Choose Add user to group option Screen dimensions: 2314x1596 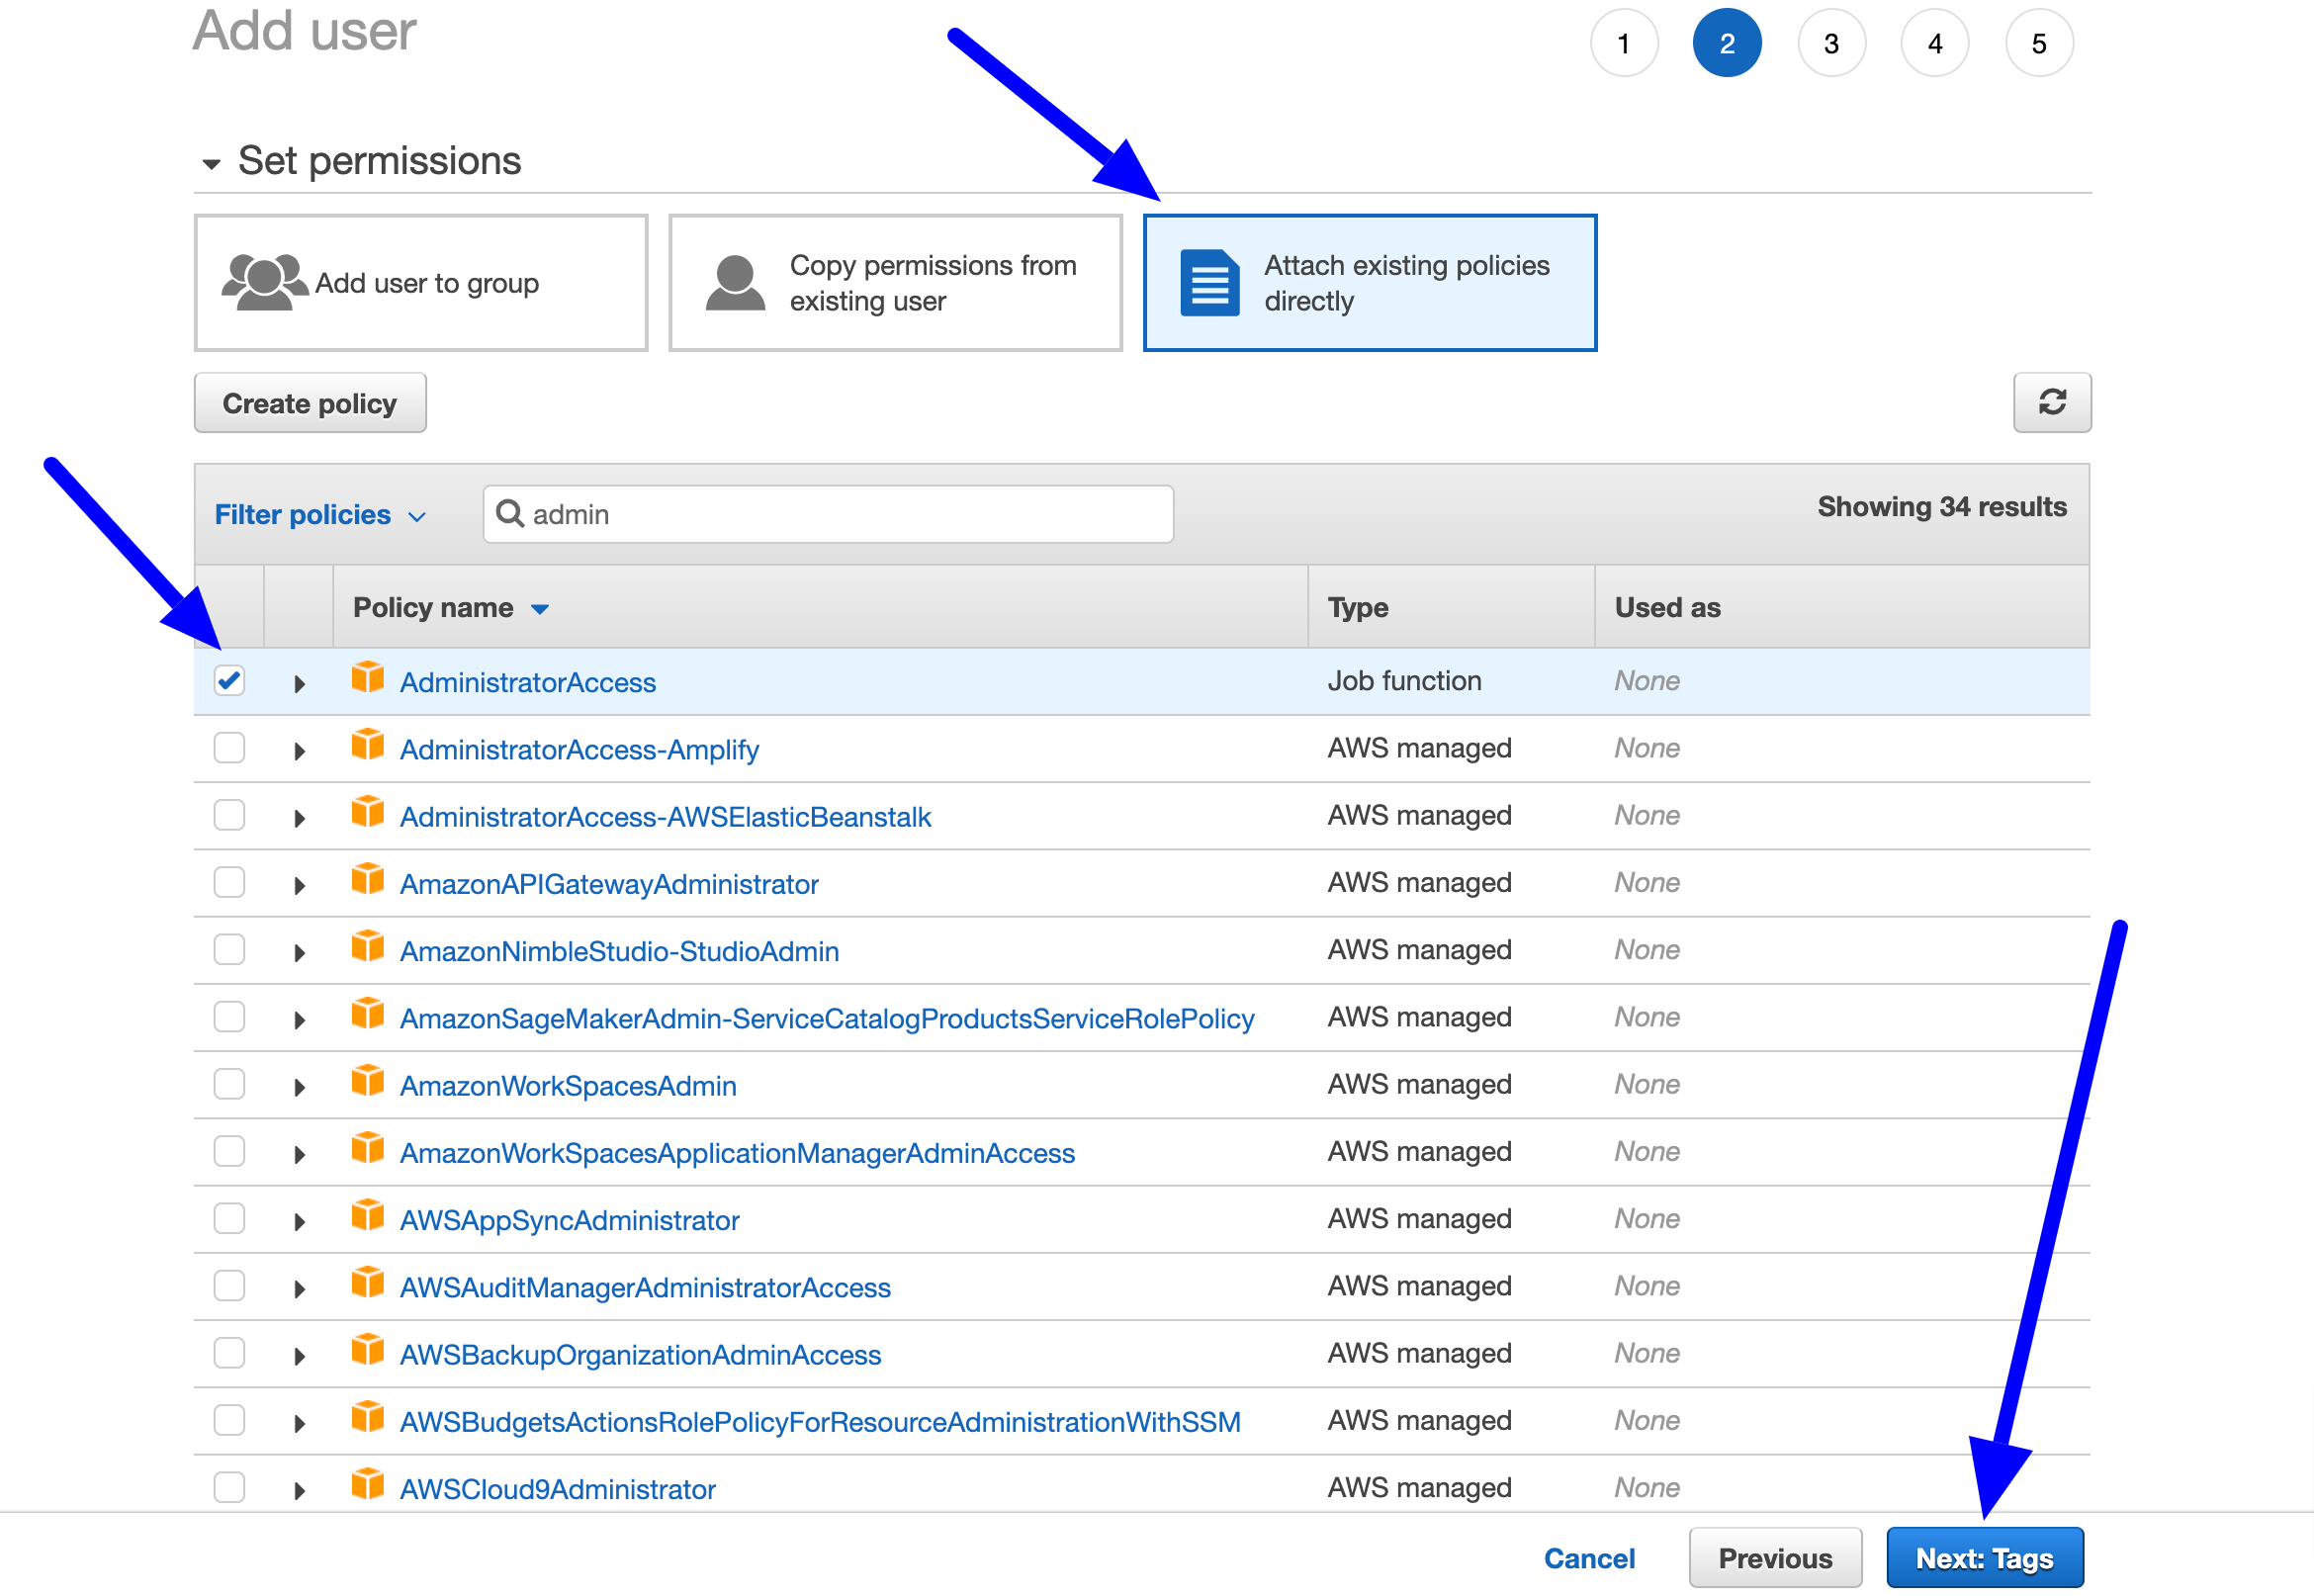pos(421,283)
